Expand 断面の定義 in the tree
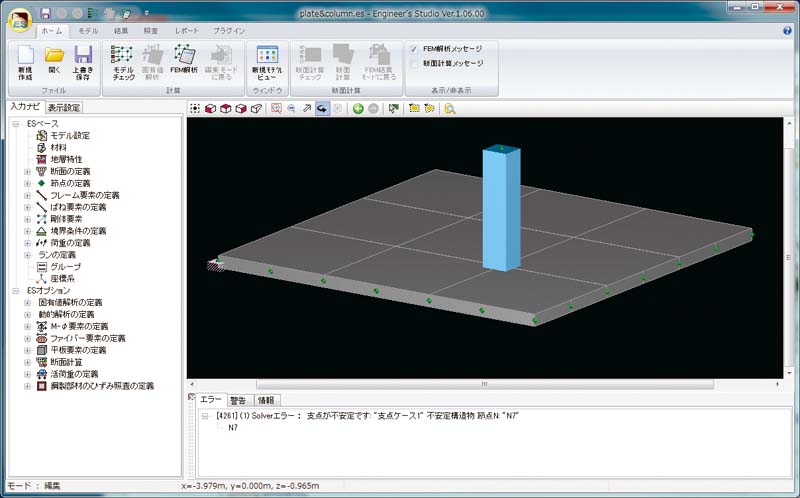 coord(28,171)
